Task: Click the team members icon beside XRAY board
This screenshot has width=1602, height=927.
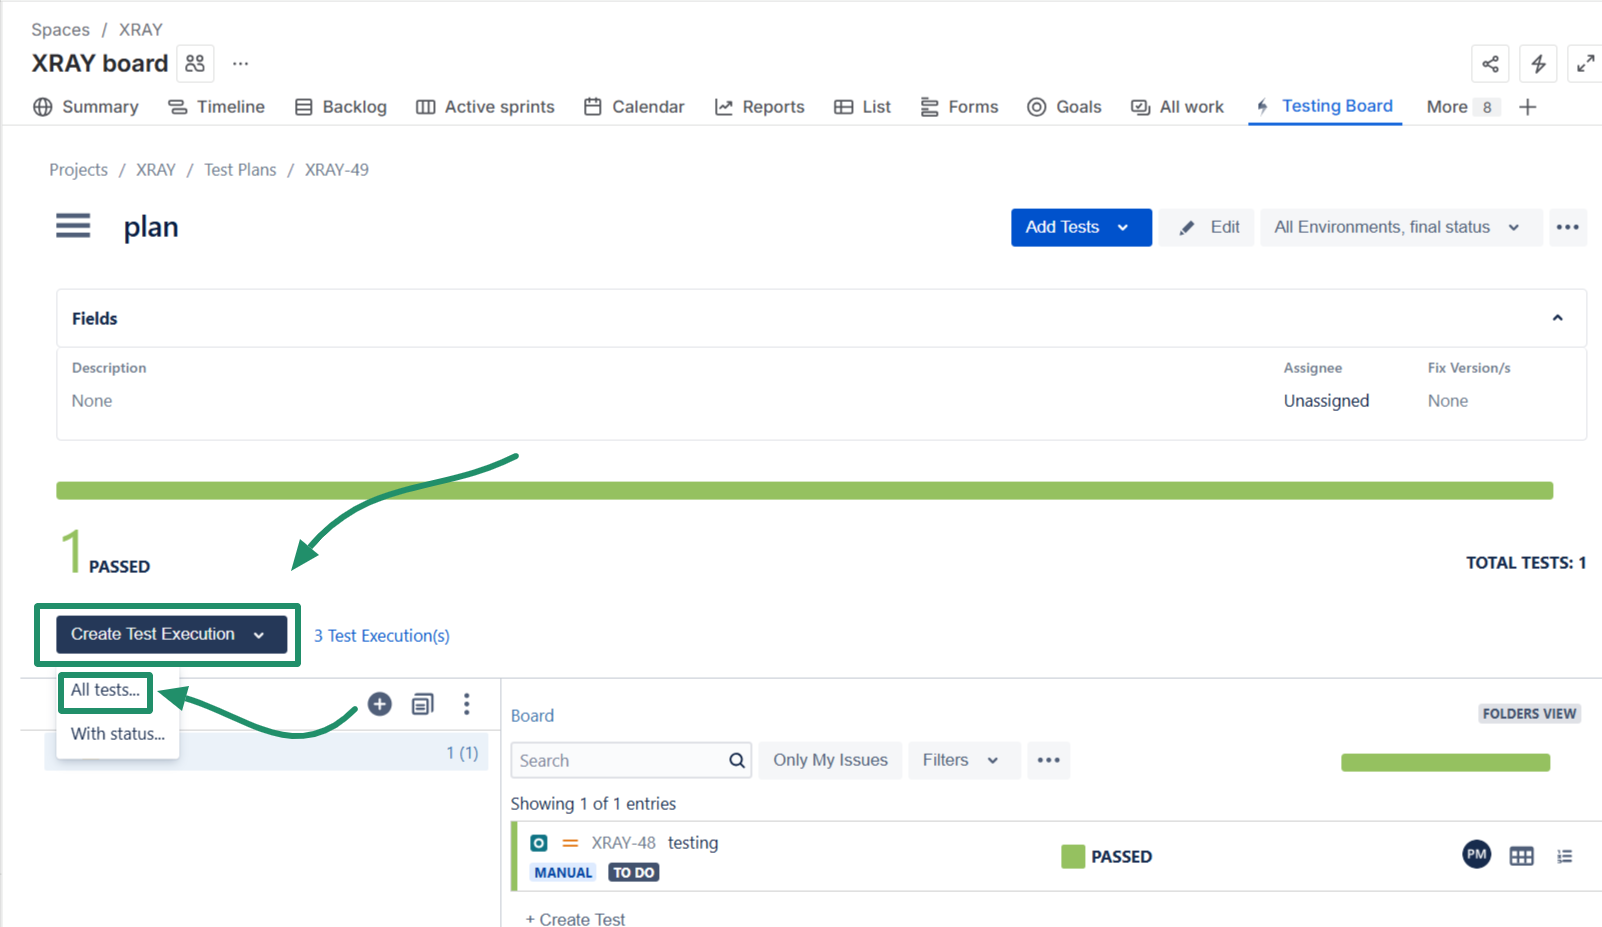Action: (x=195, y=64)
